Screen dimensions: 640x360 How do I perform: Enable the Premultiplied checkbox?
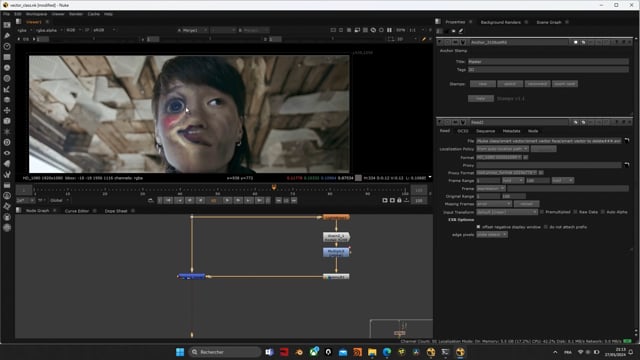(x=542, y=212)
